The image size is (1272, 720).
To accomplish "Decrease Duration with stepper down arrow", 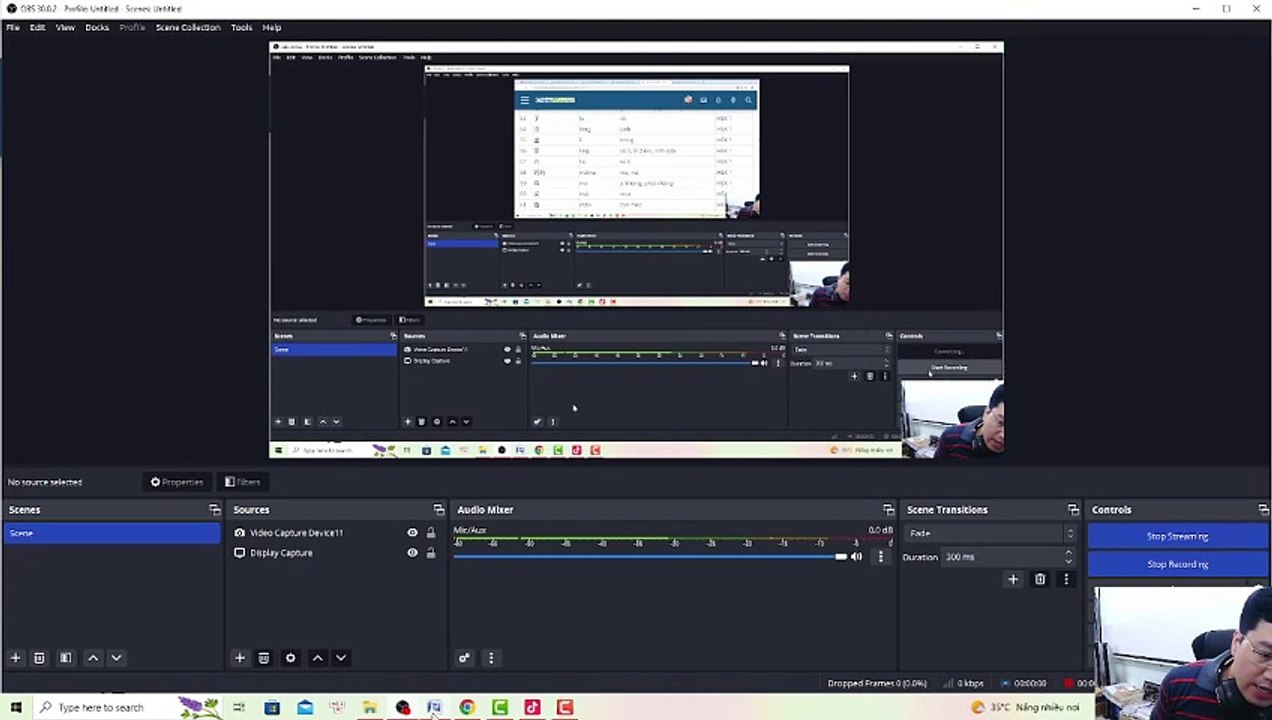I will click(1068, 561).
